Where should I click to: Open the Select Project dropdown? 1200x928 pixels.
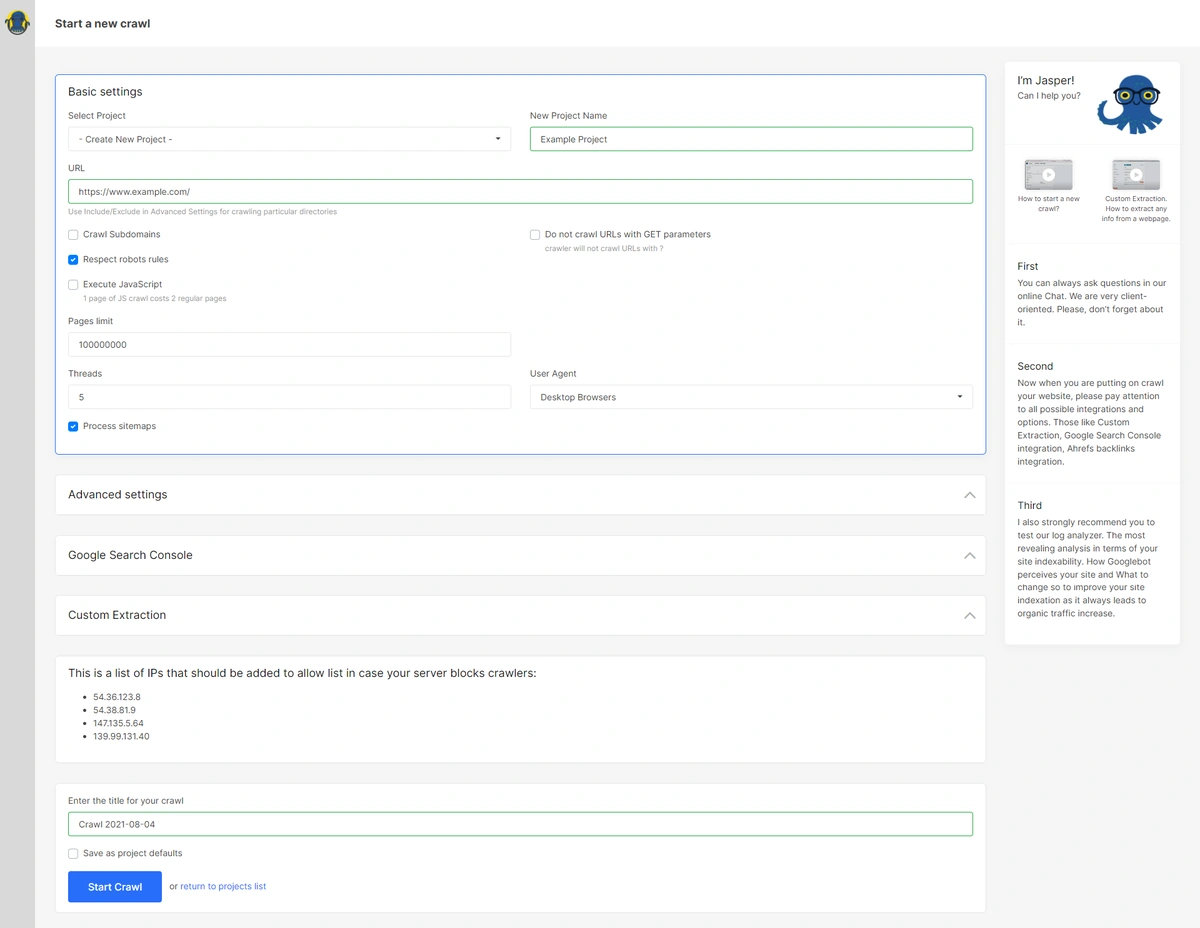[x=289, y=138]
